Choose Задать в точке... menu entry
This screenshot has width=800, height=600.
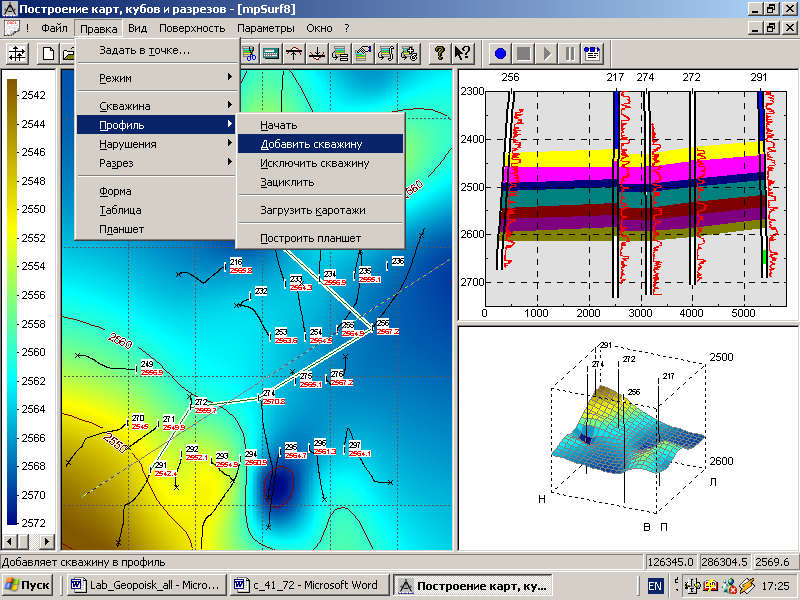(156, 51)
